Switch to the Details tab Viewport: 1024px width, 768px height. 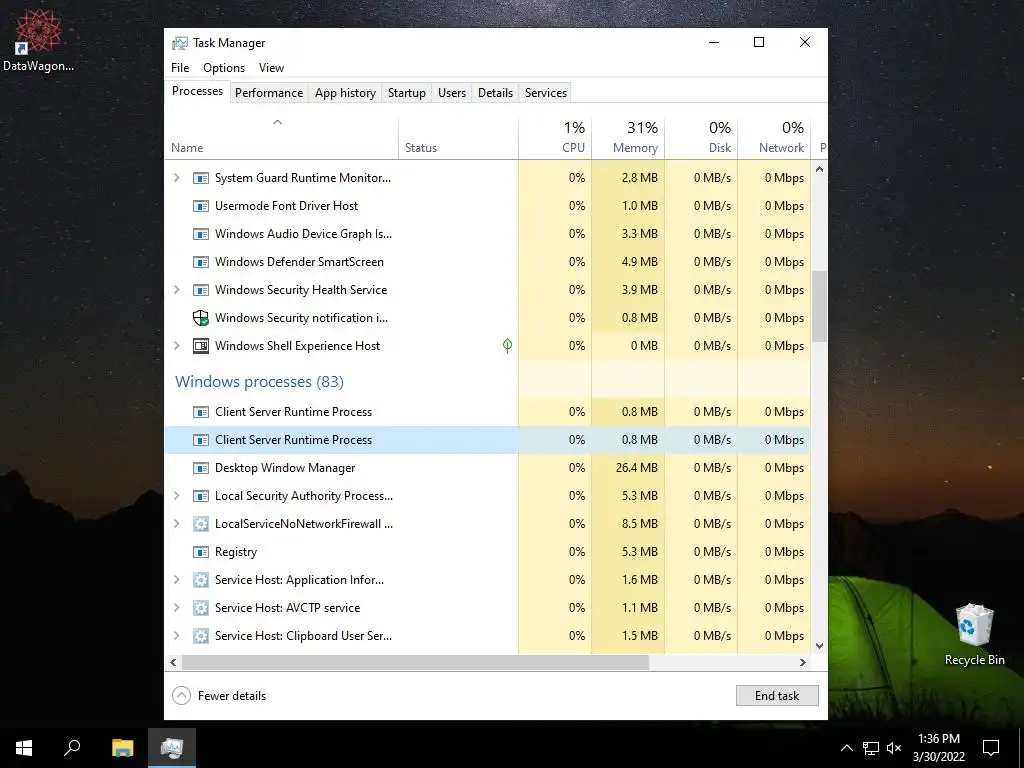tap(496, 93)
